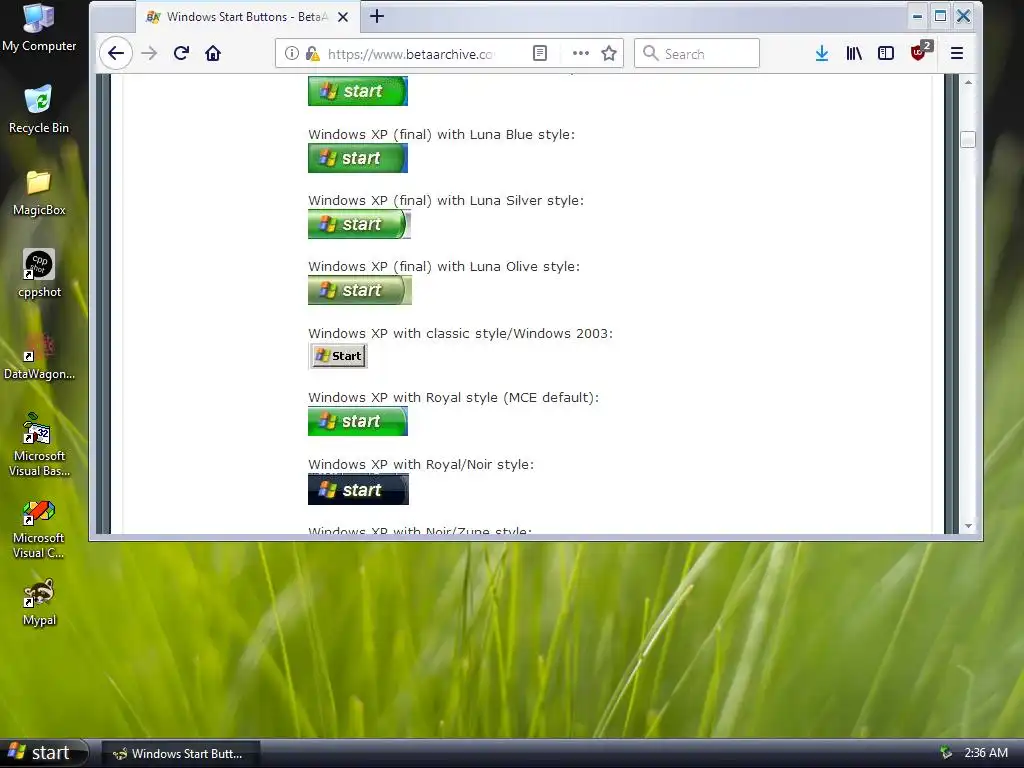Click the Luna Blue start button image
The height and width of the screenshot is (768, 1024).
[x=358, y=158]
